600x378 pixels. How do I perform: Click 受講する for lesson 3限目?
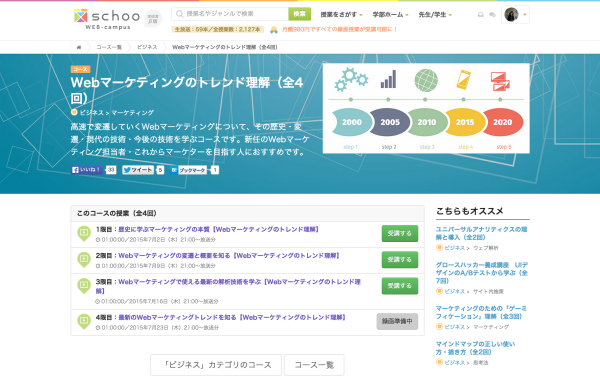[x=399, y=286]
